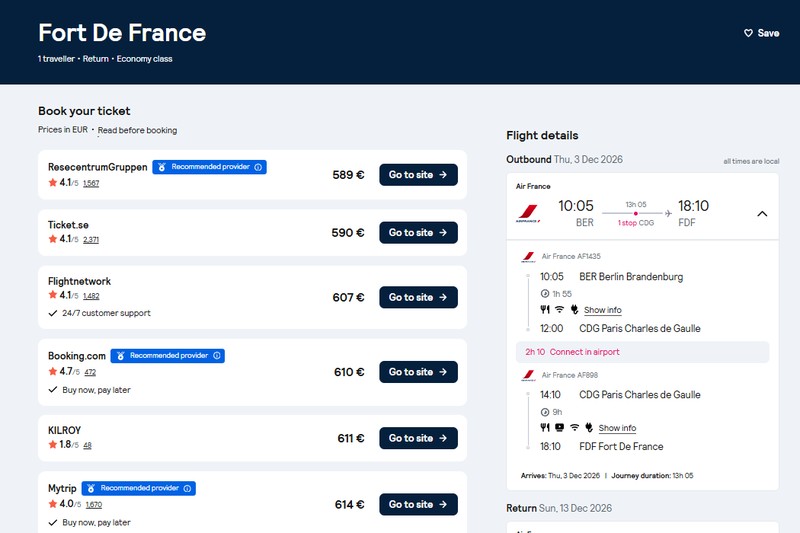Click the 589 € price
The width and height of the screenshot is (800, 533).
point(348,175)
